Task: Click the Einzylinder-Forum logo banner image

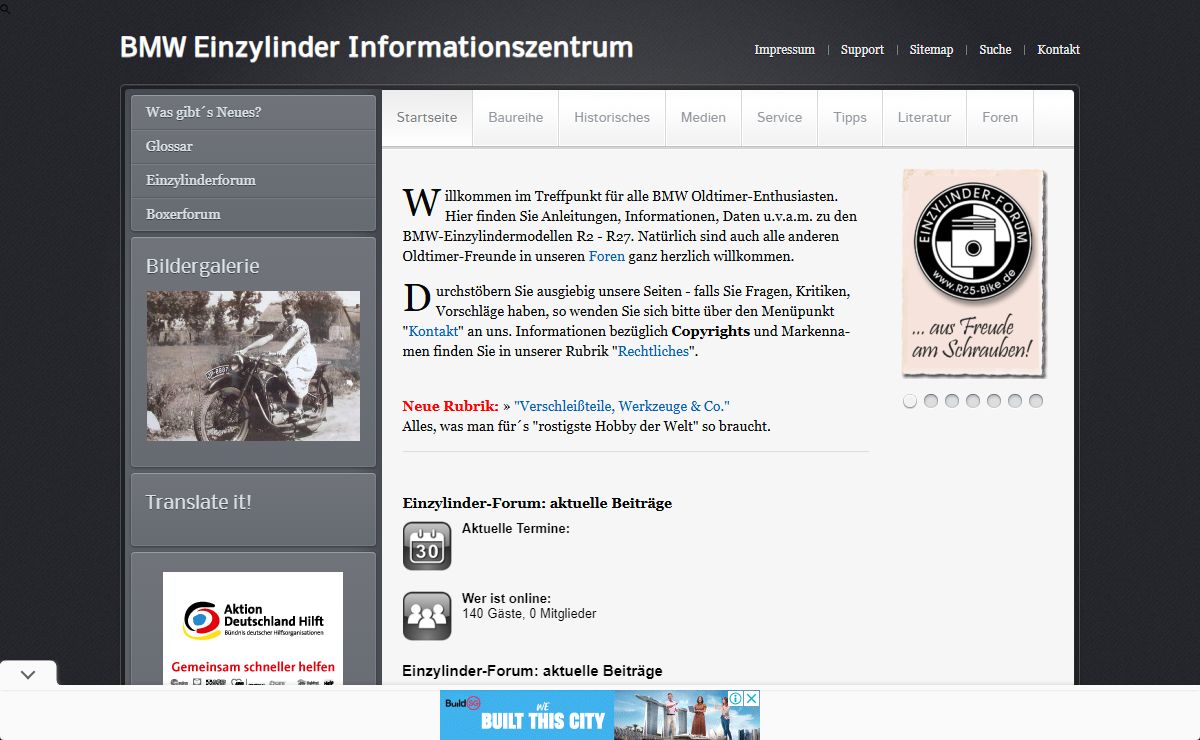Action: click(x=973, y=273)
